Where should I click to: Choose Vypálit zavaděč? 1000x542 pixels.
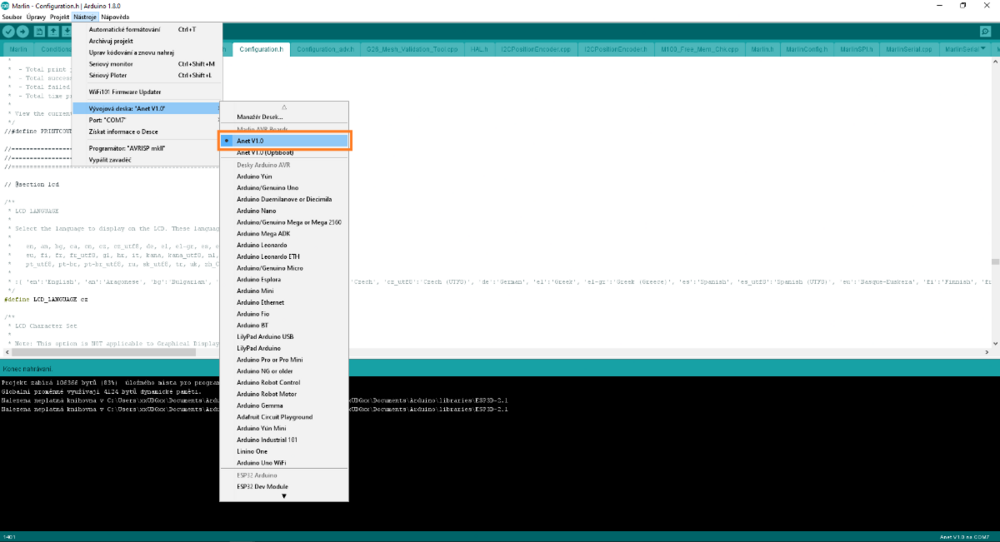(147, 159)
